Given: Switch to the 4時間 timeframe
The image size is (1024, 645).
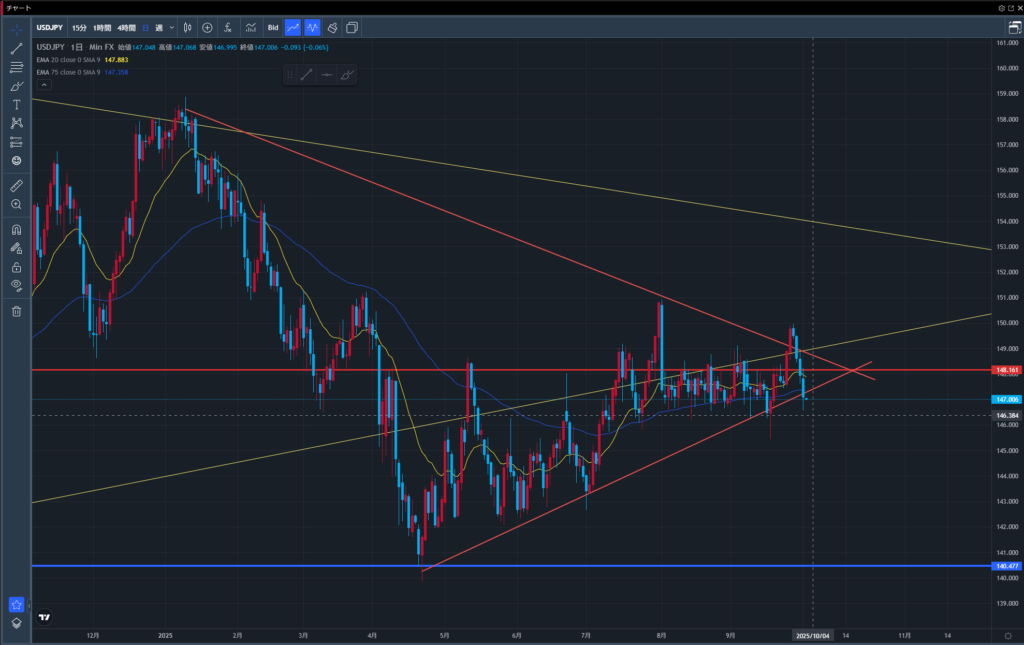Looking at the screenshot, I should point(127,28).
